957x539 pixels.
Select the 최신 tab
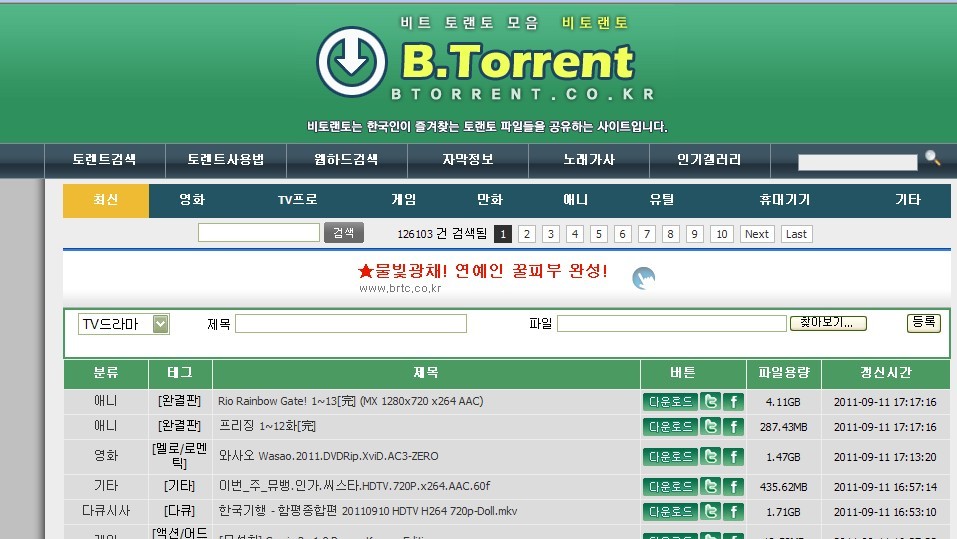click(106, 200)
